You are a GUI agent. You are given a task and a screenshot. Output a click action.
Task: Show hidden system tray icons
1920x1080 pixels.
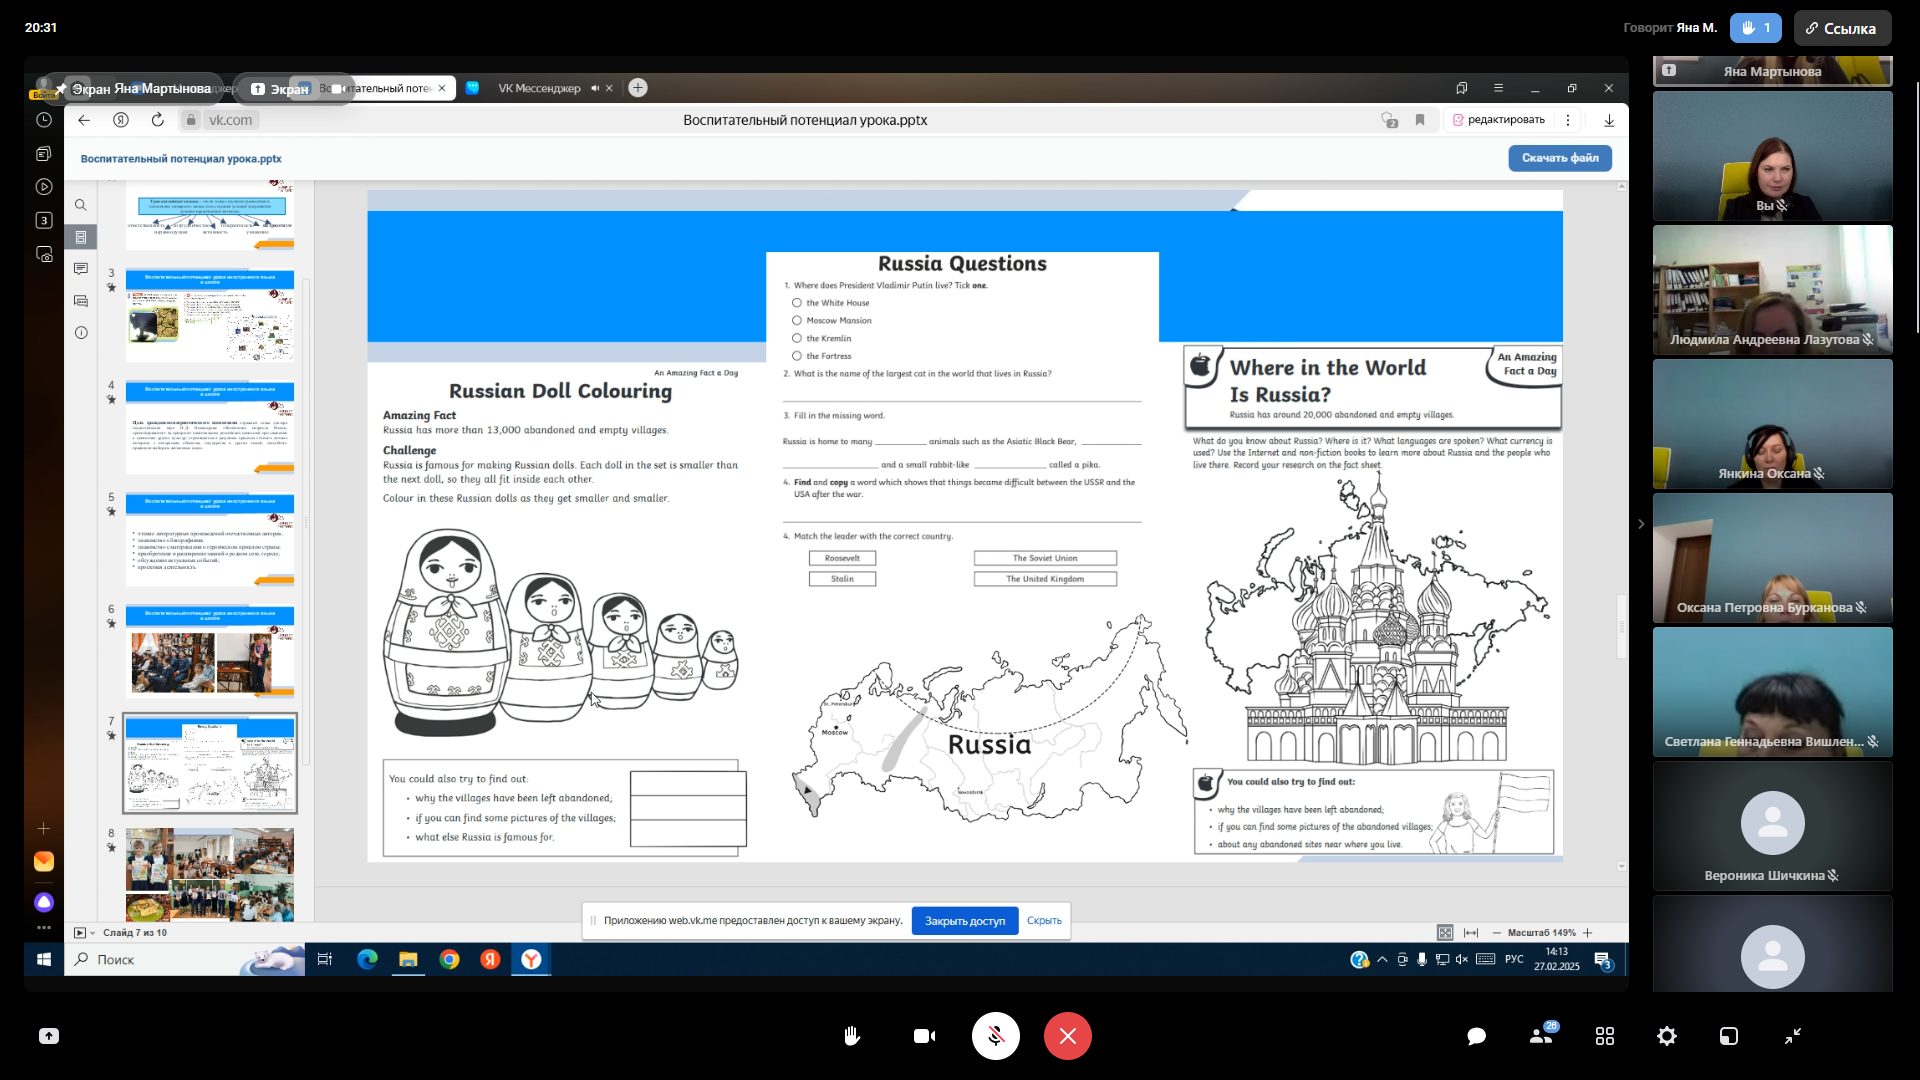tap(1382, 959)
